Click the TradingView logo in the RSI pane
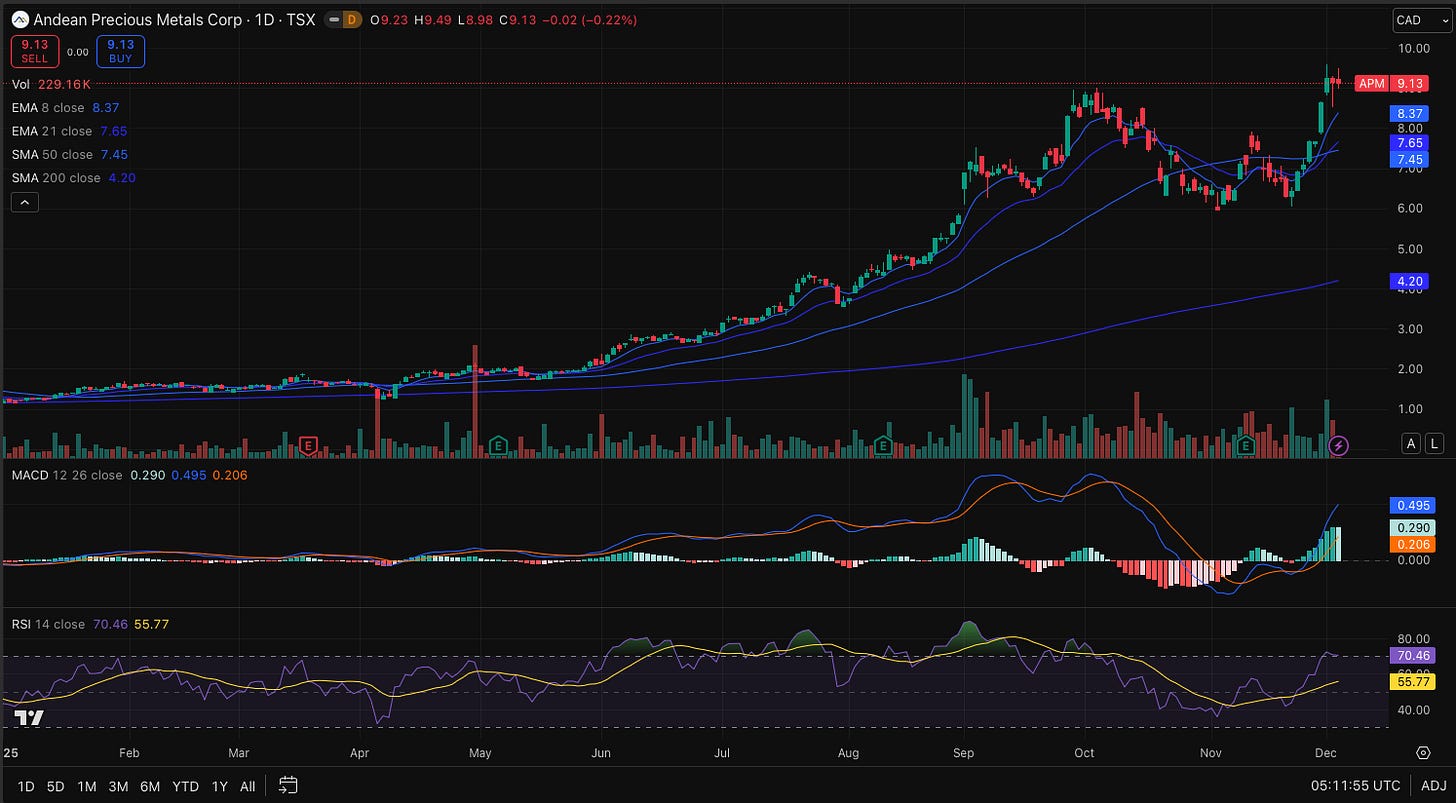 click(x=30, y=717)
